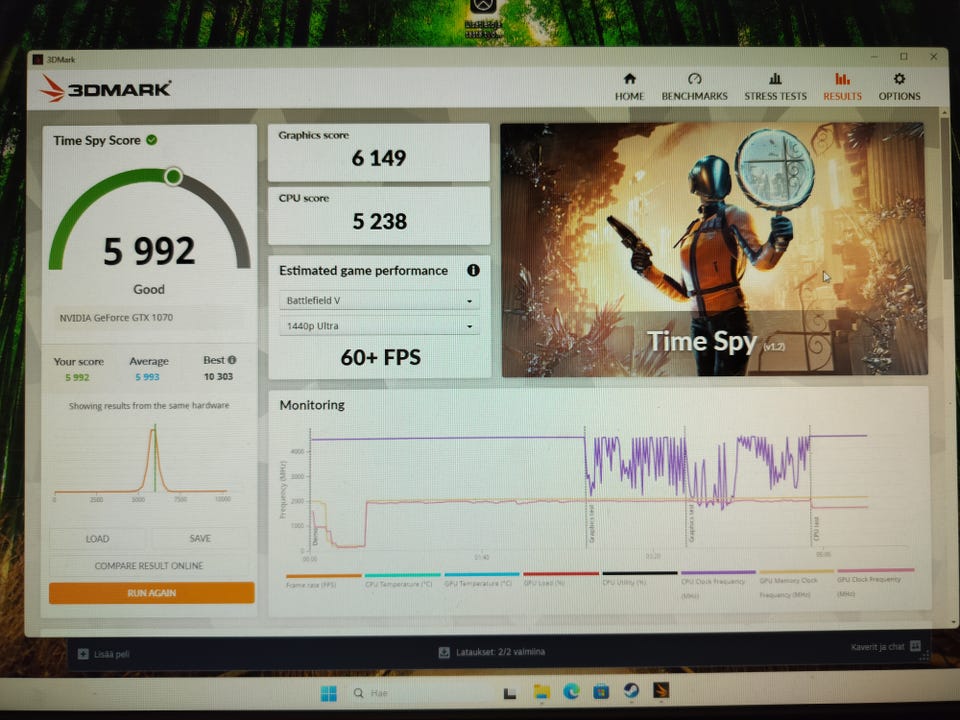Toggle the GPU Clock Frequency legend item
Screen dimensions: 960x720
(x=875, y=582)
